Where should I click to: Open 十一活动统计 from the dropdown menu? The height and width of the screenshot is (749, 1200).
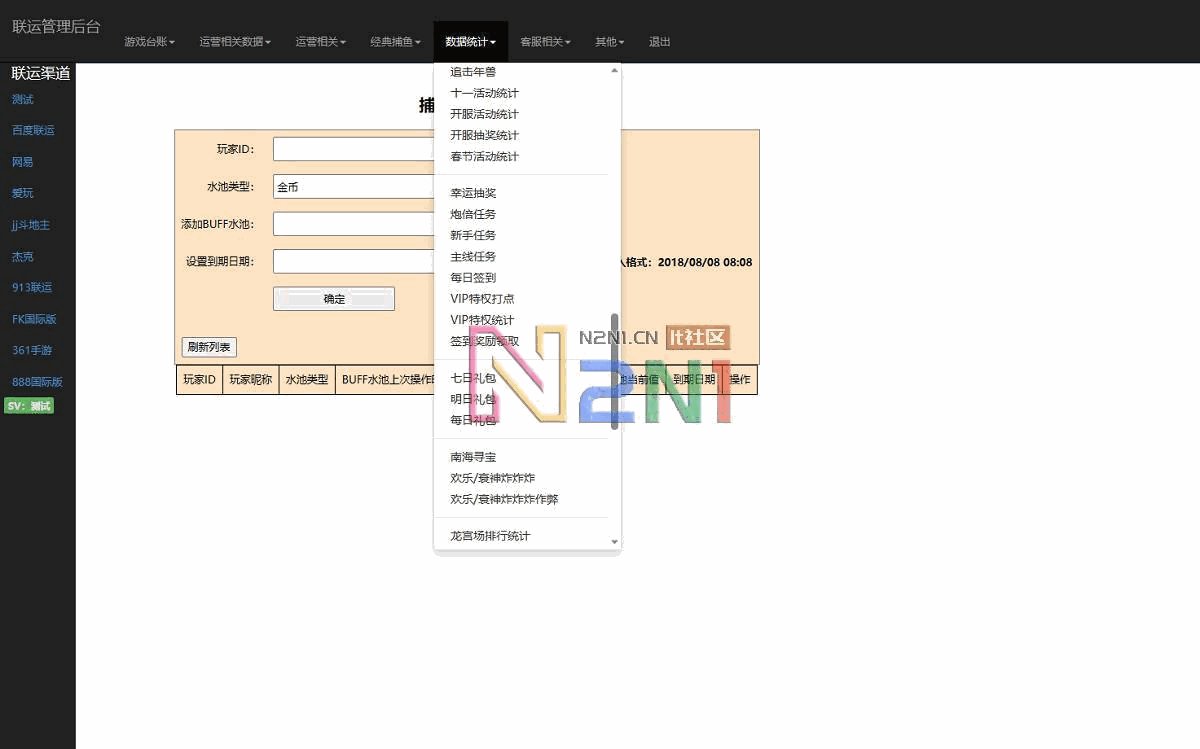tap(485, 92)
